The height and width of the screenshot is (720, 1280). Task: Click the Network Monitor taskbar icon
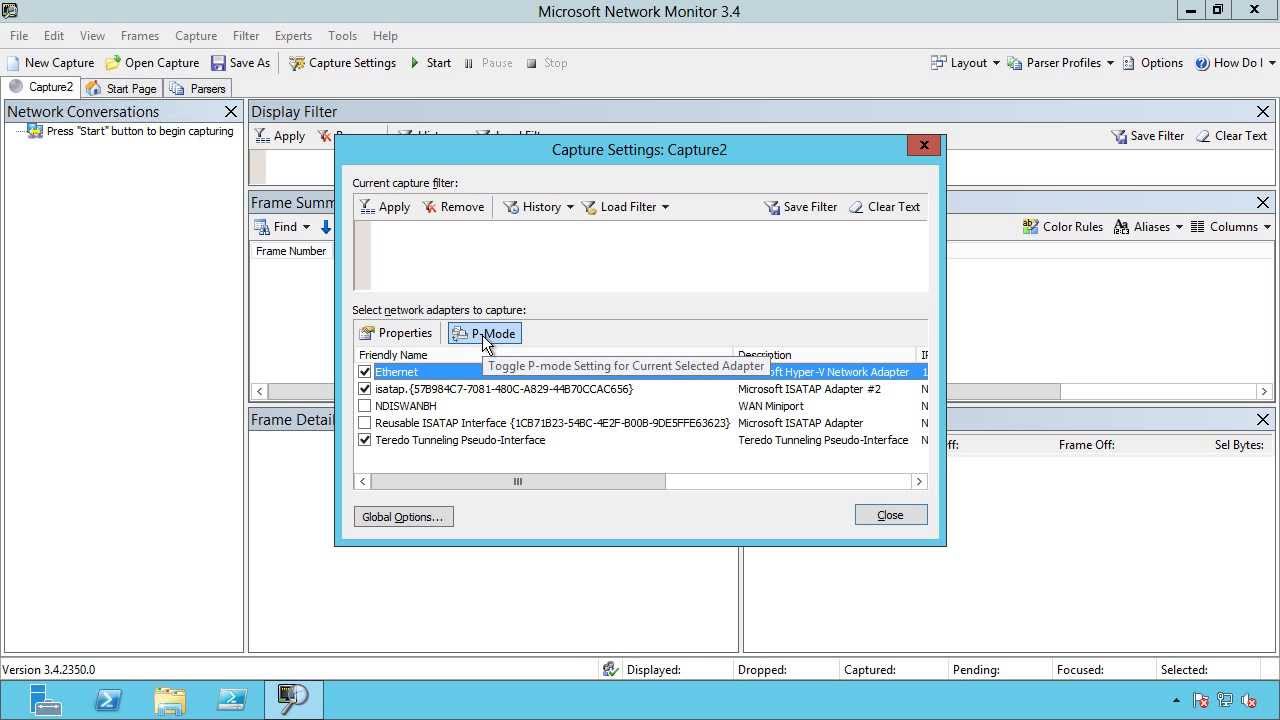(293, 700)
